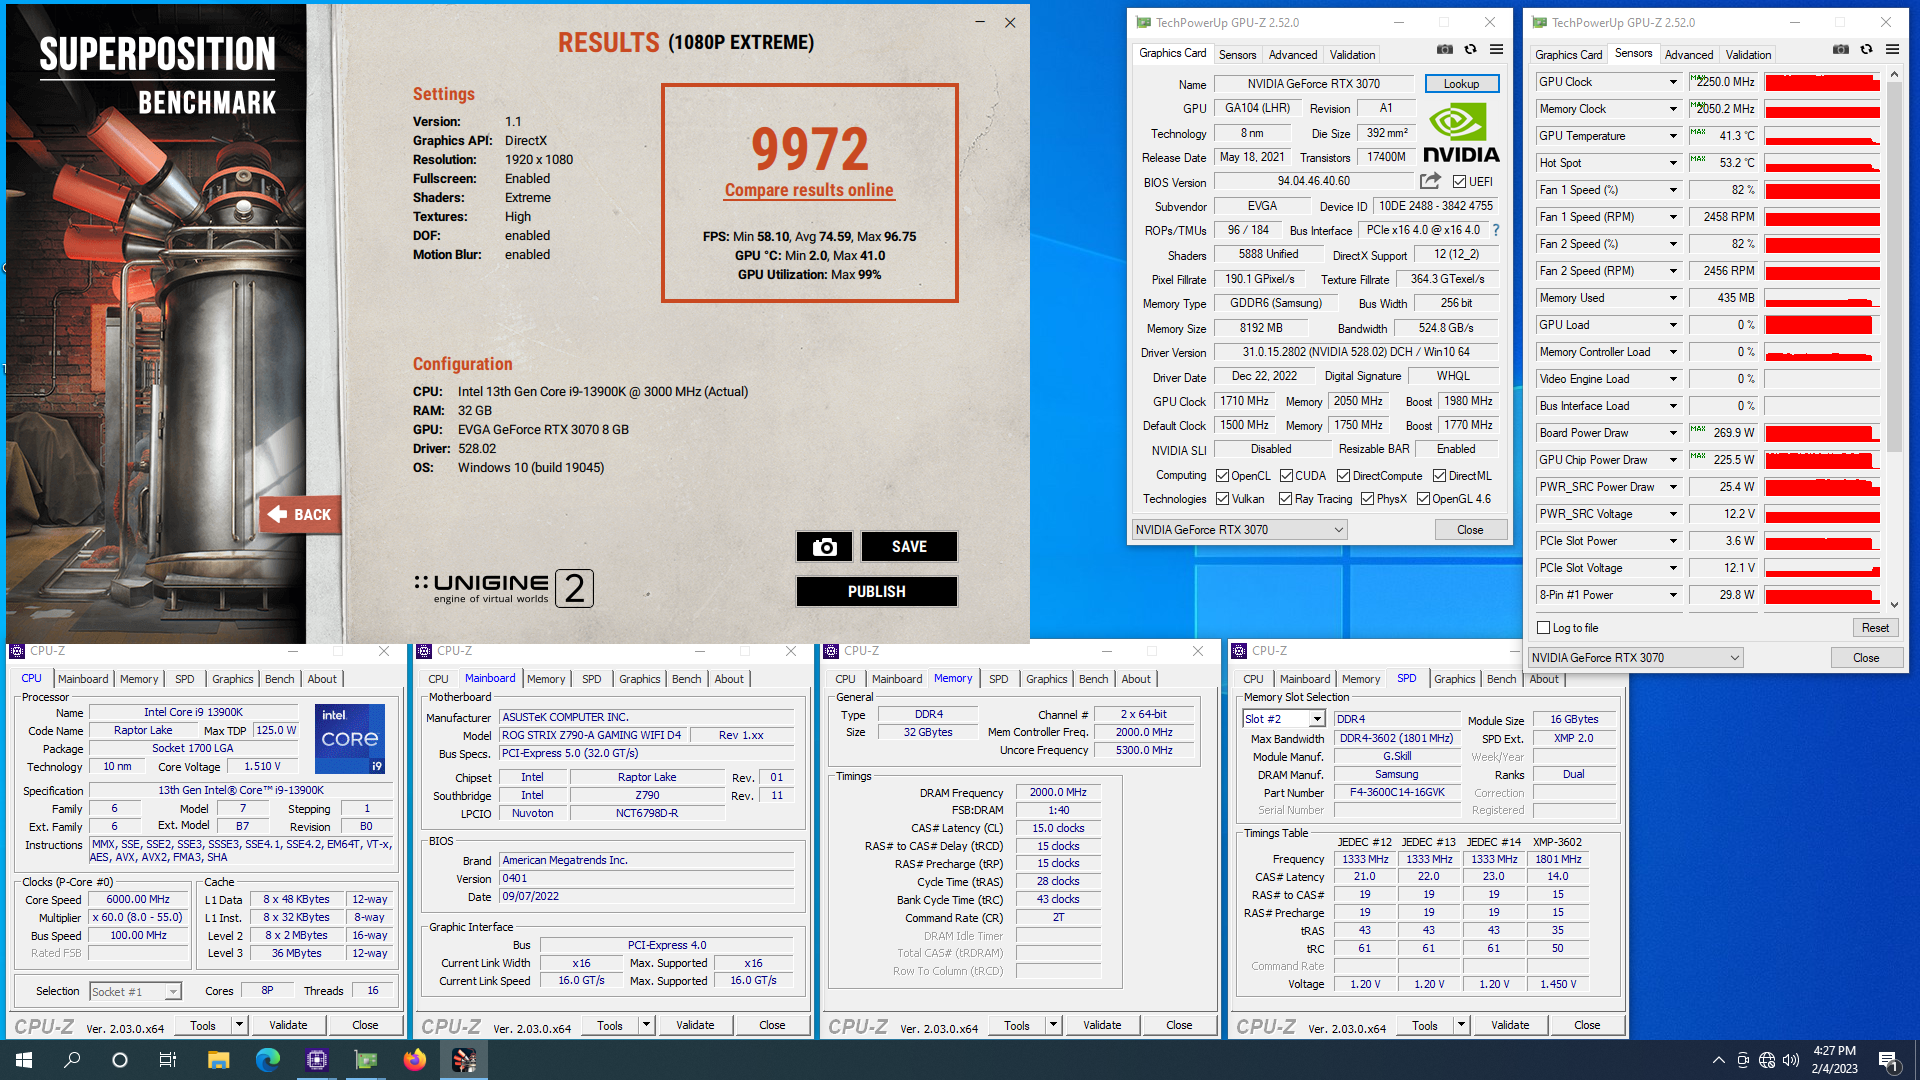The height and width of the screenshot is (1080, 1920).
Task: Show hidden system tray icons
Action: [1718, 1060]
